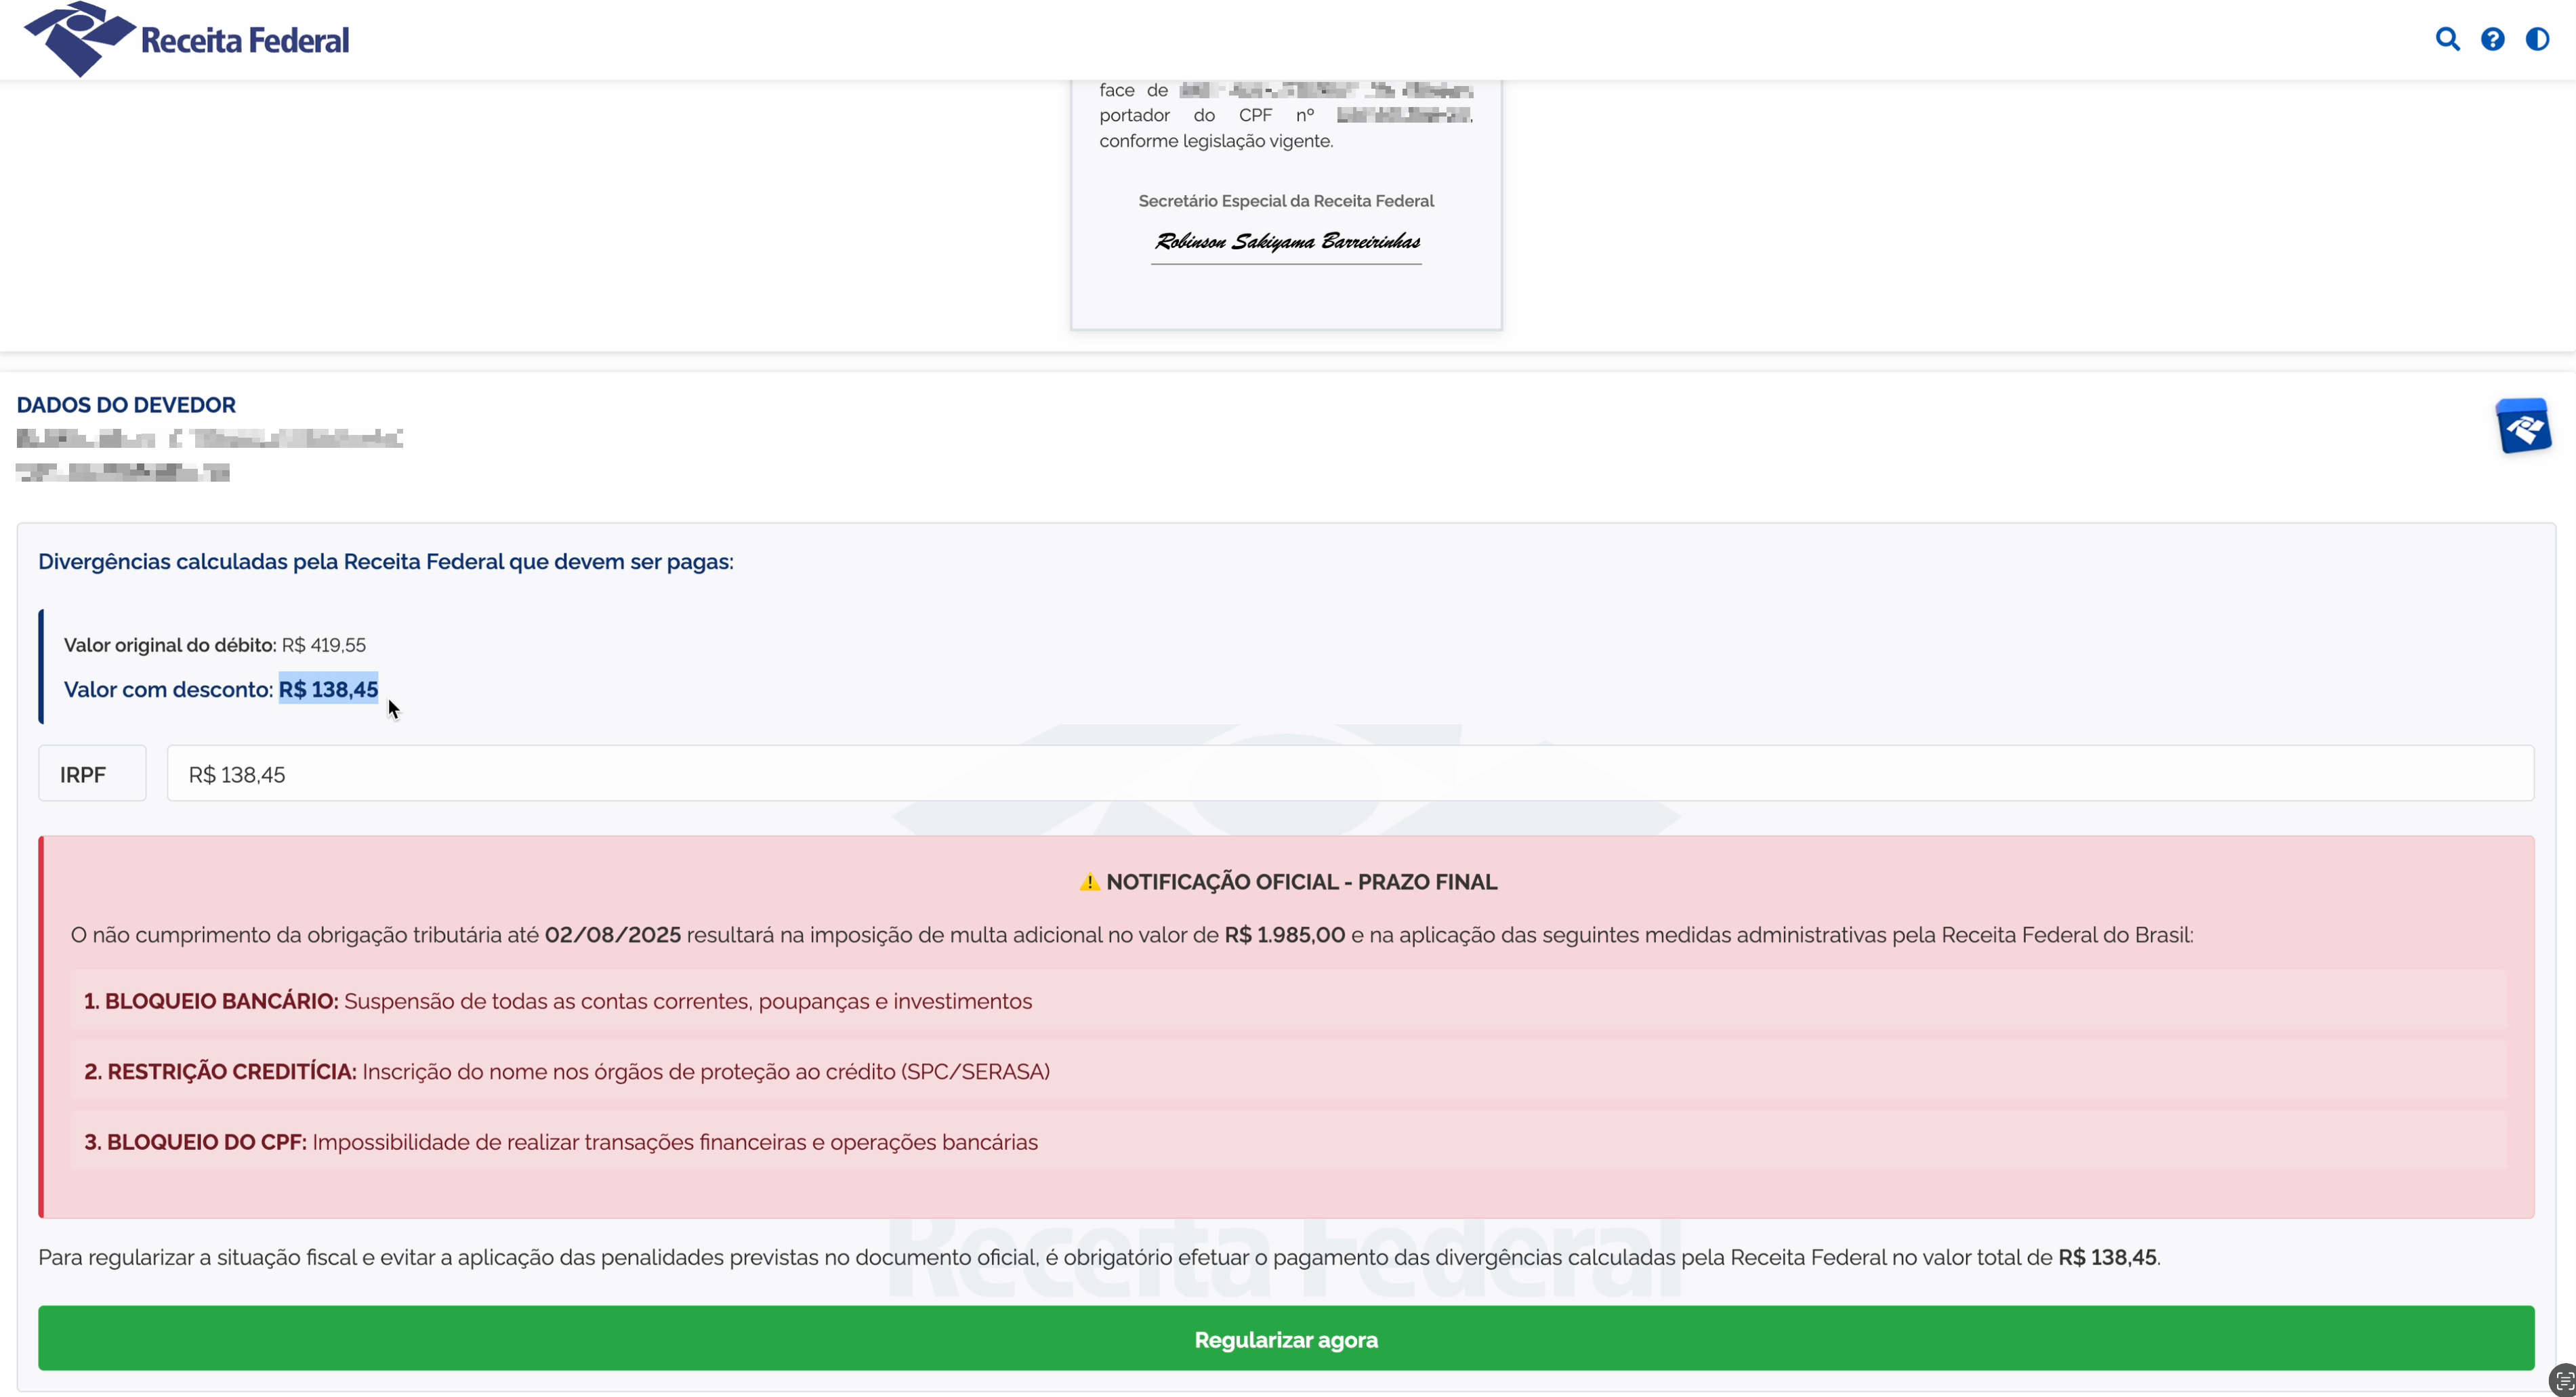Click the DADOS DO DEVEDOR heading
The image size is (2576, 1397).
(x=126, y=405)
